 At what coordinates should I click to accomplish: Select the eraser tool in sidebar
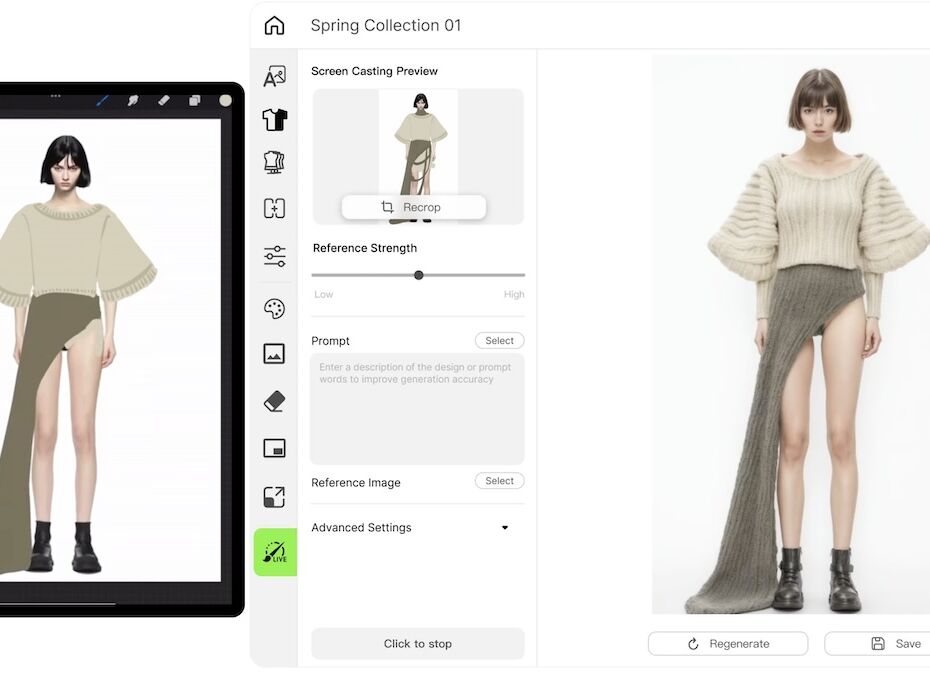click(274, 402)
